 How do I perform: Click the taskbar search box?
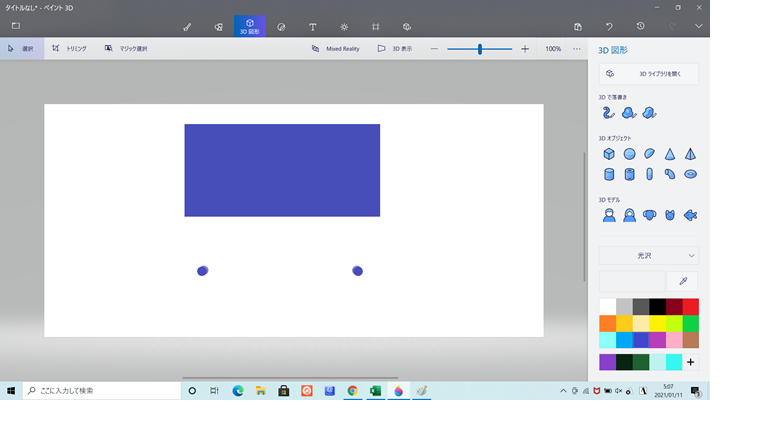(x=102, y=391)
